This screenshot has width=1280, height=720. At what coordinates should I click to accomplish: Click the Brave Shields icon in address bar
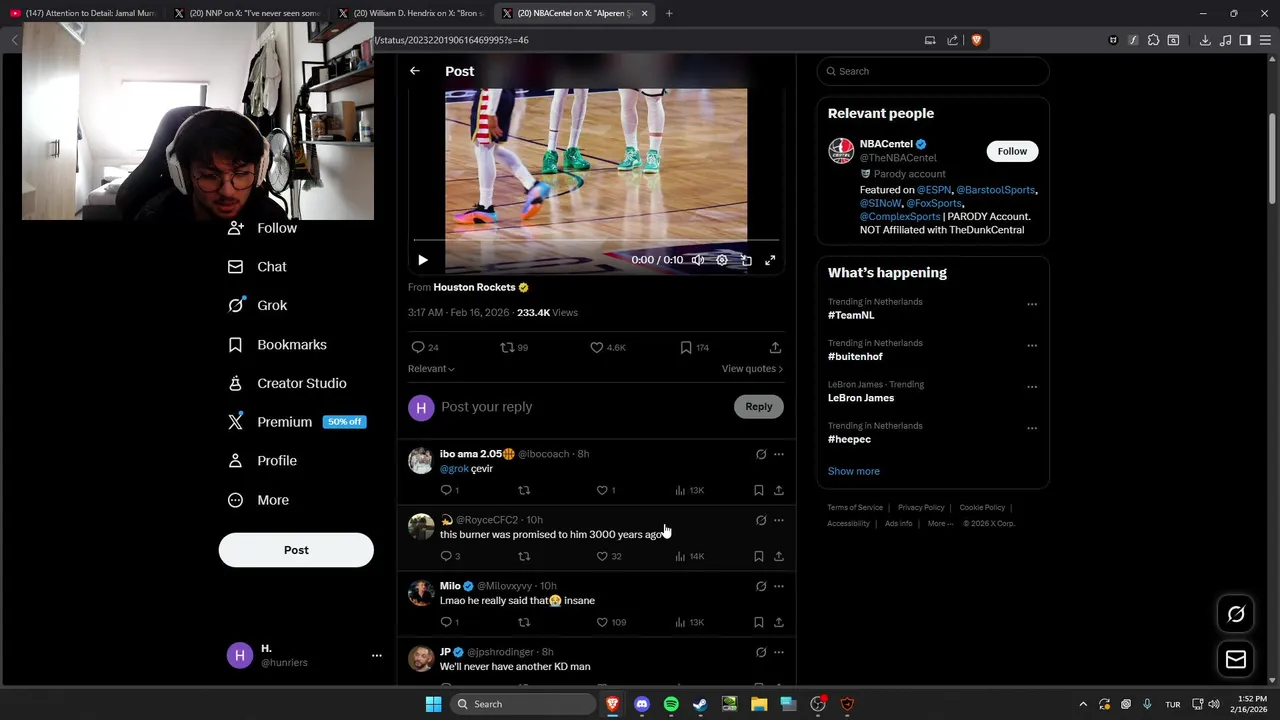click(977, 40)
